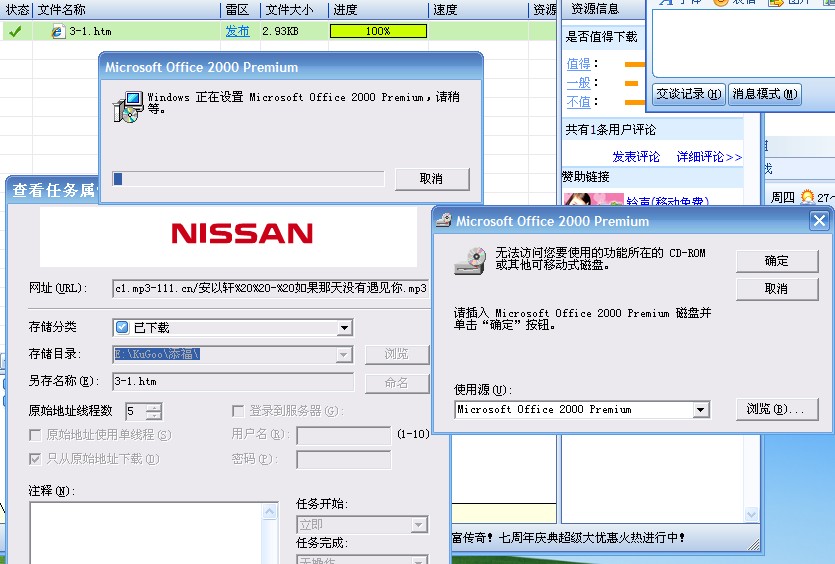Click the sun weather icon next to 周四

tap(807, 197)
